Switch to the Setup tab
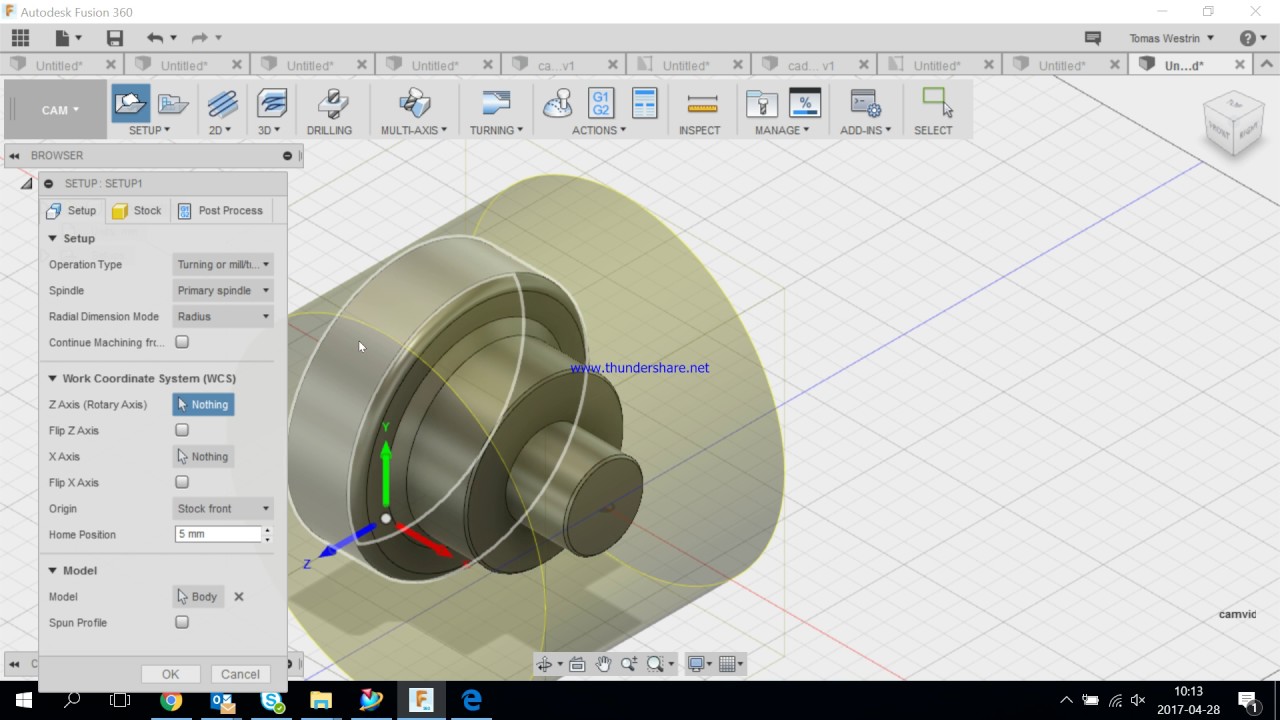This screenshot has width=1280, height=720. (71, 211)
